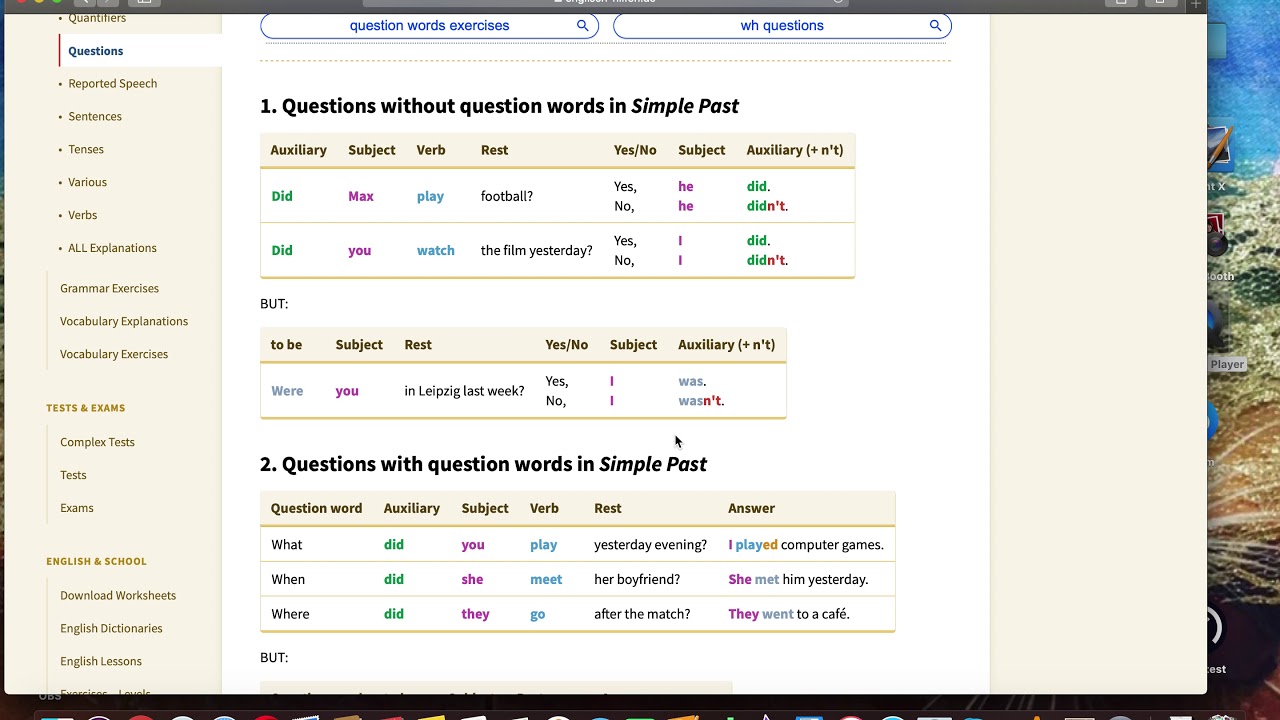Open Vocabulary Exercises link
The image size is (1280, 720).
pyautogui.click(x=114, y=354)
